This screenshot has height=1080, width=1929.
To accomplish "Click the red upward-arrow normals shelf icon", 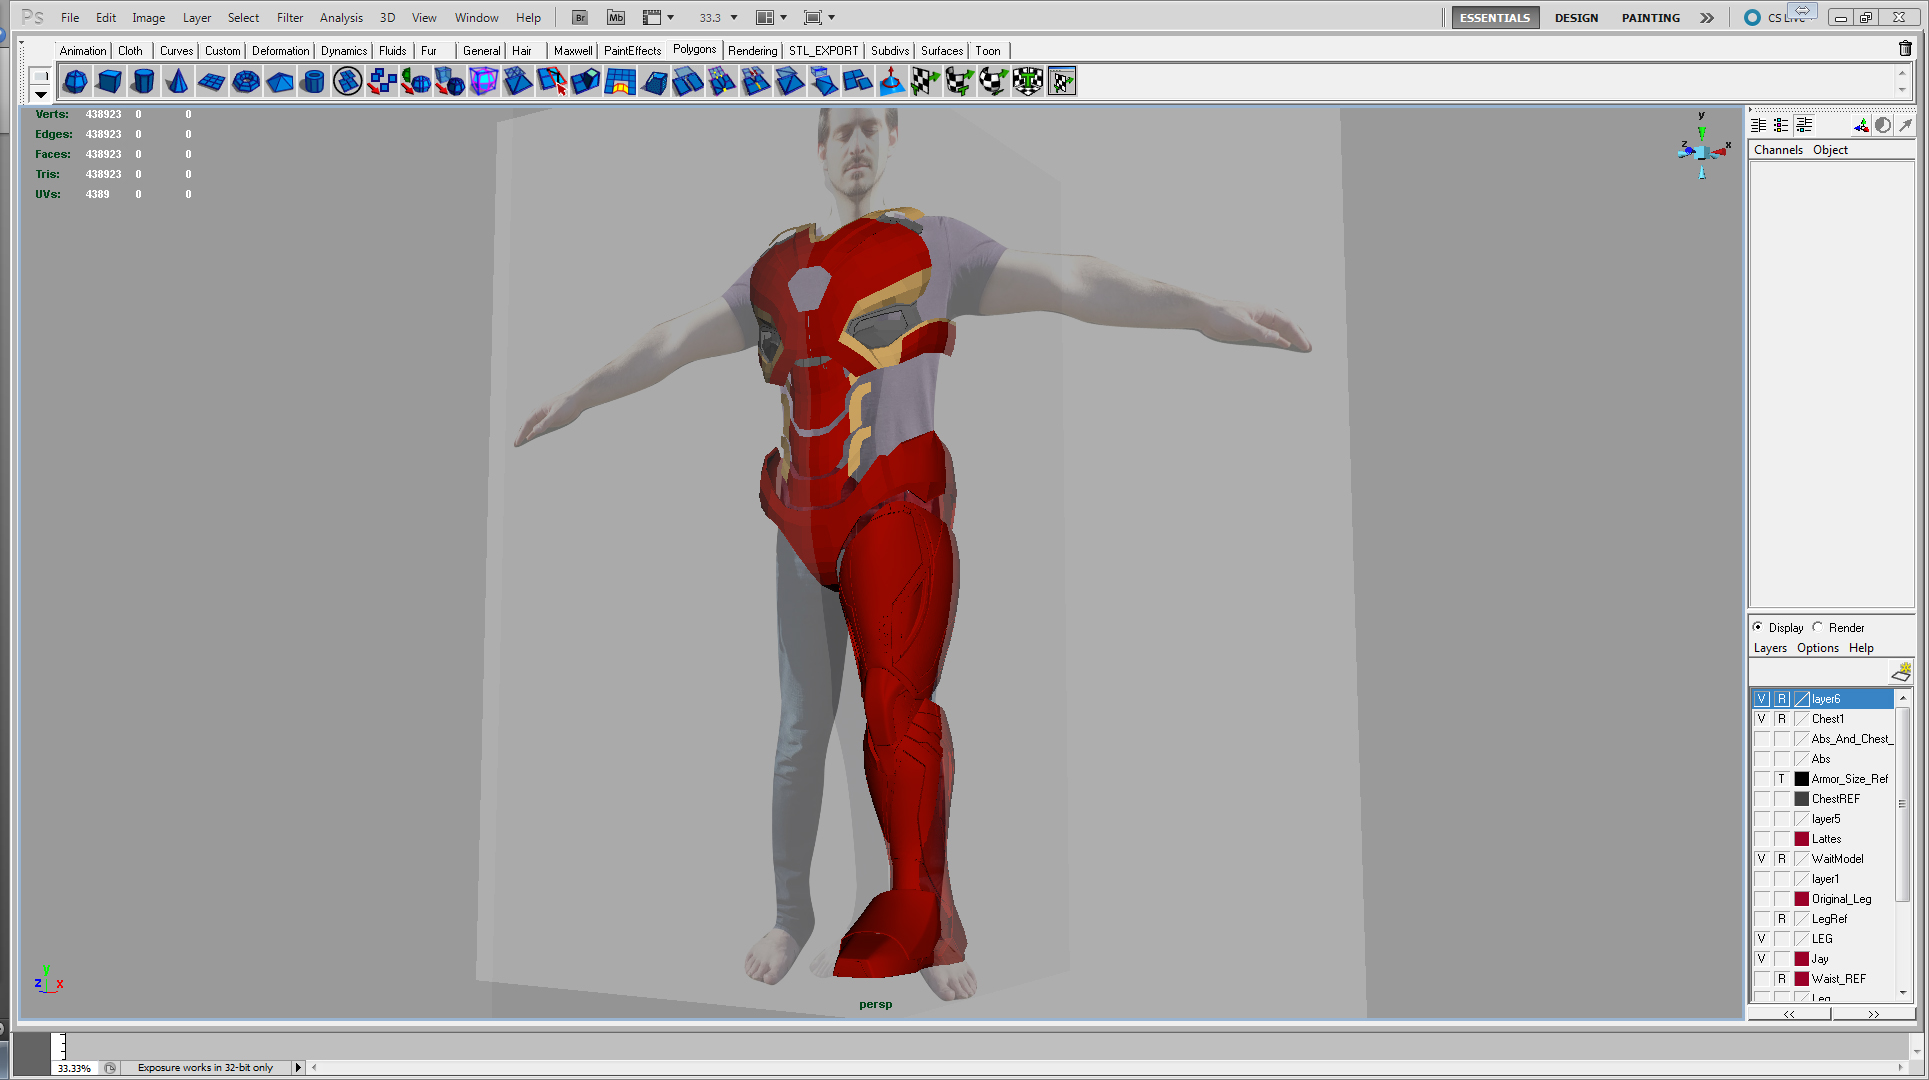I will click(x=891, y=82).
